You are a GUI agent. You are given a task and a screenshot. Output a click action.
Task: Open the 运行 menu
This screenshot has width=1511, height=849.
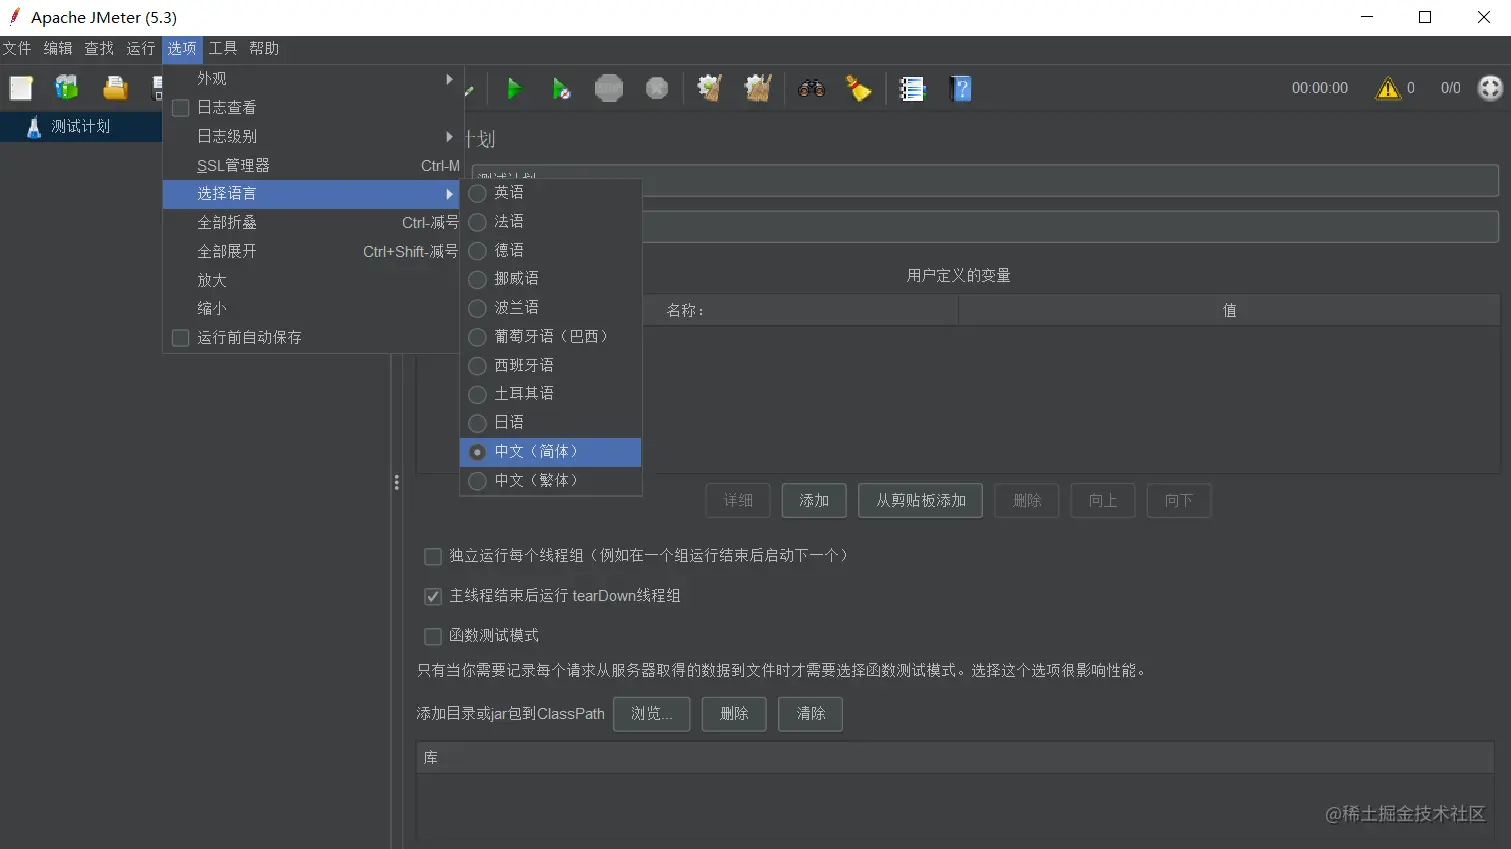click(x=141, y=48)
